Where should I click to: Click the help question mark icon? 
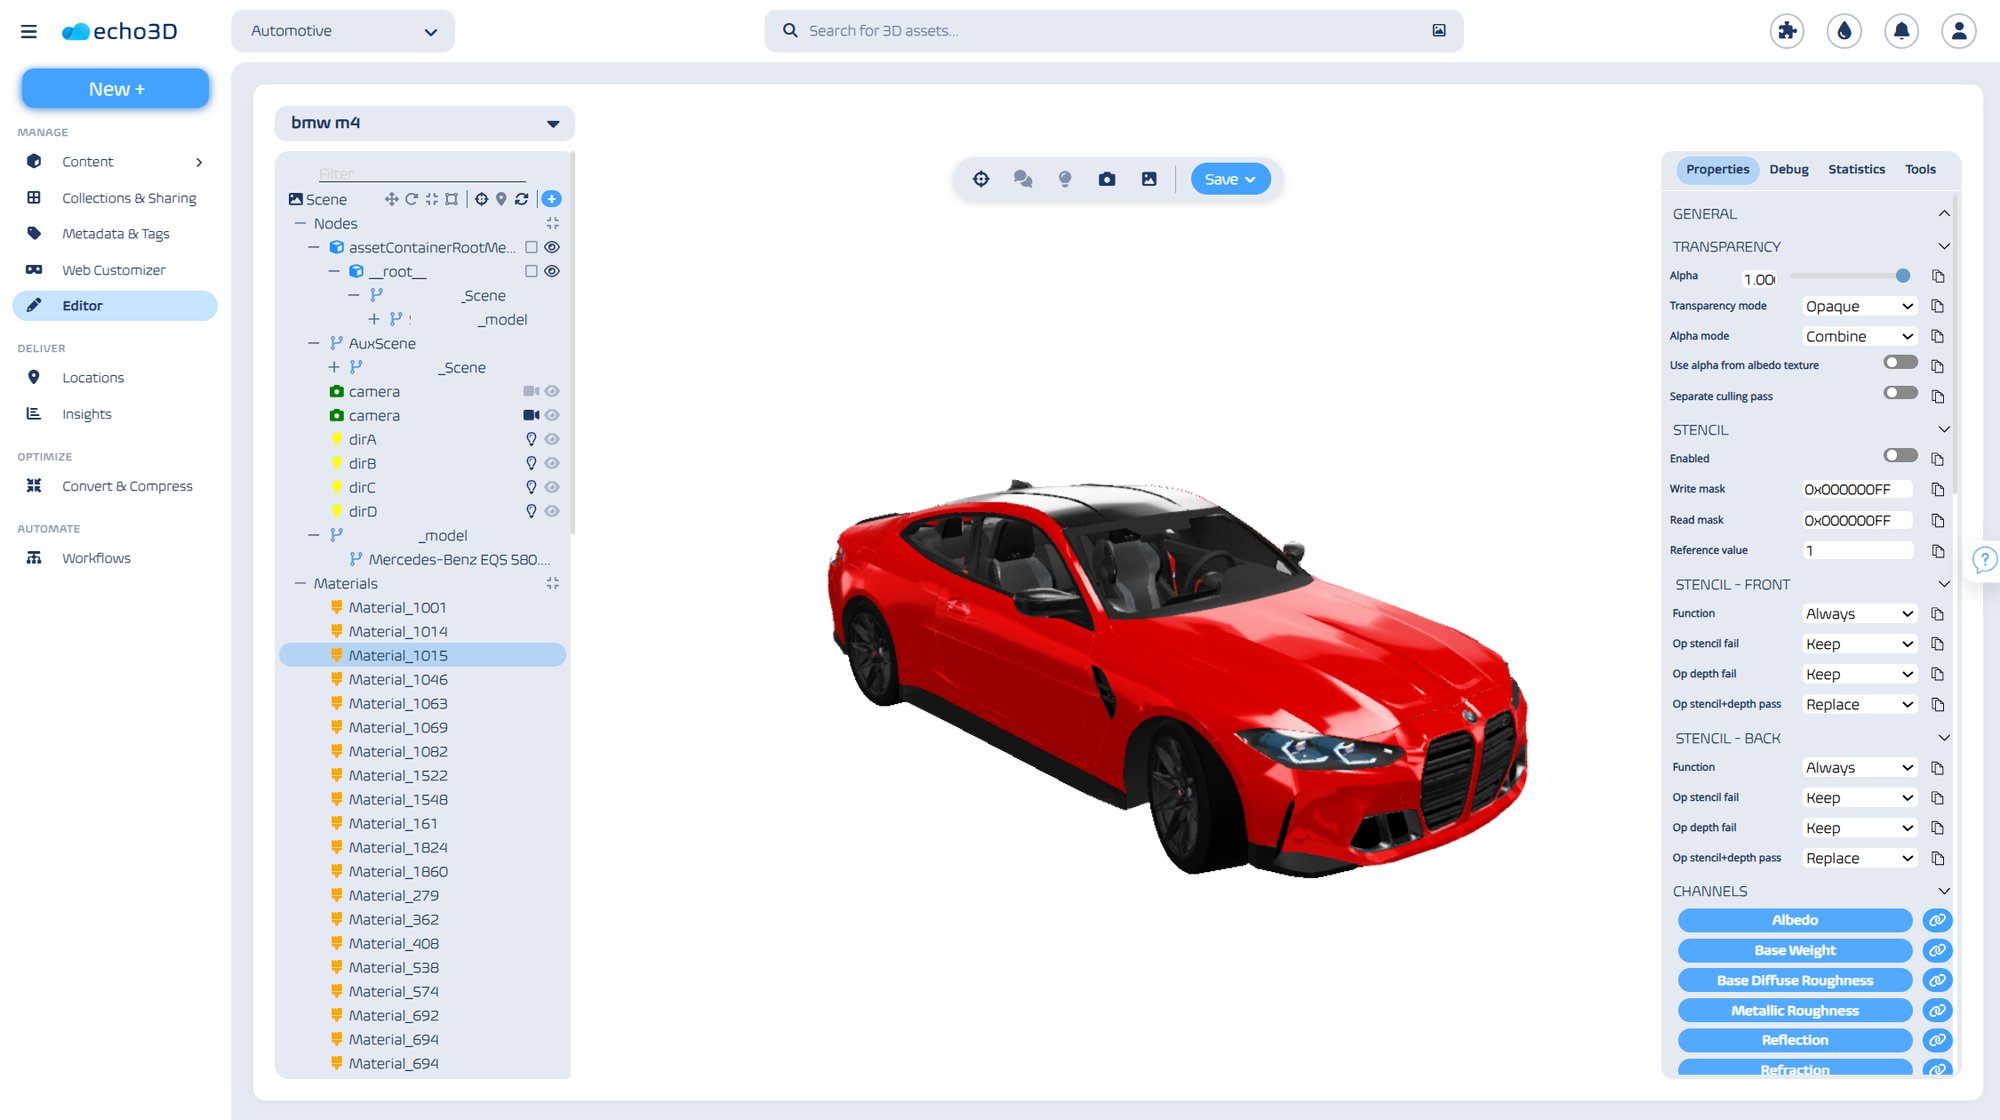point(1985,559)
